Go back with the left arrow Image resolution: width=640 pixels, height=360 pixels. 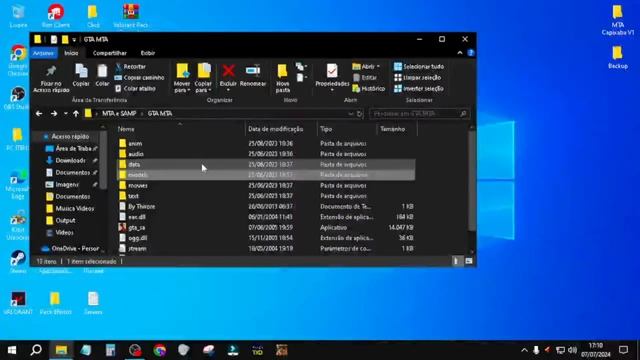[39, 113]
